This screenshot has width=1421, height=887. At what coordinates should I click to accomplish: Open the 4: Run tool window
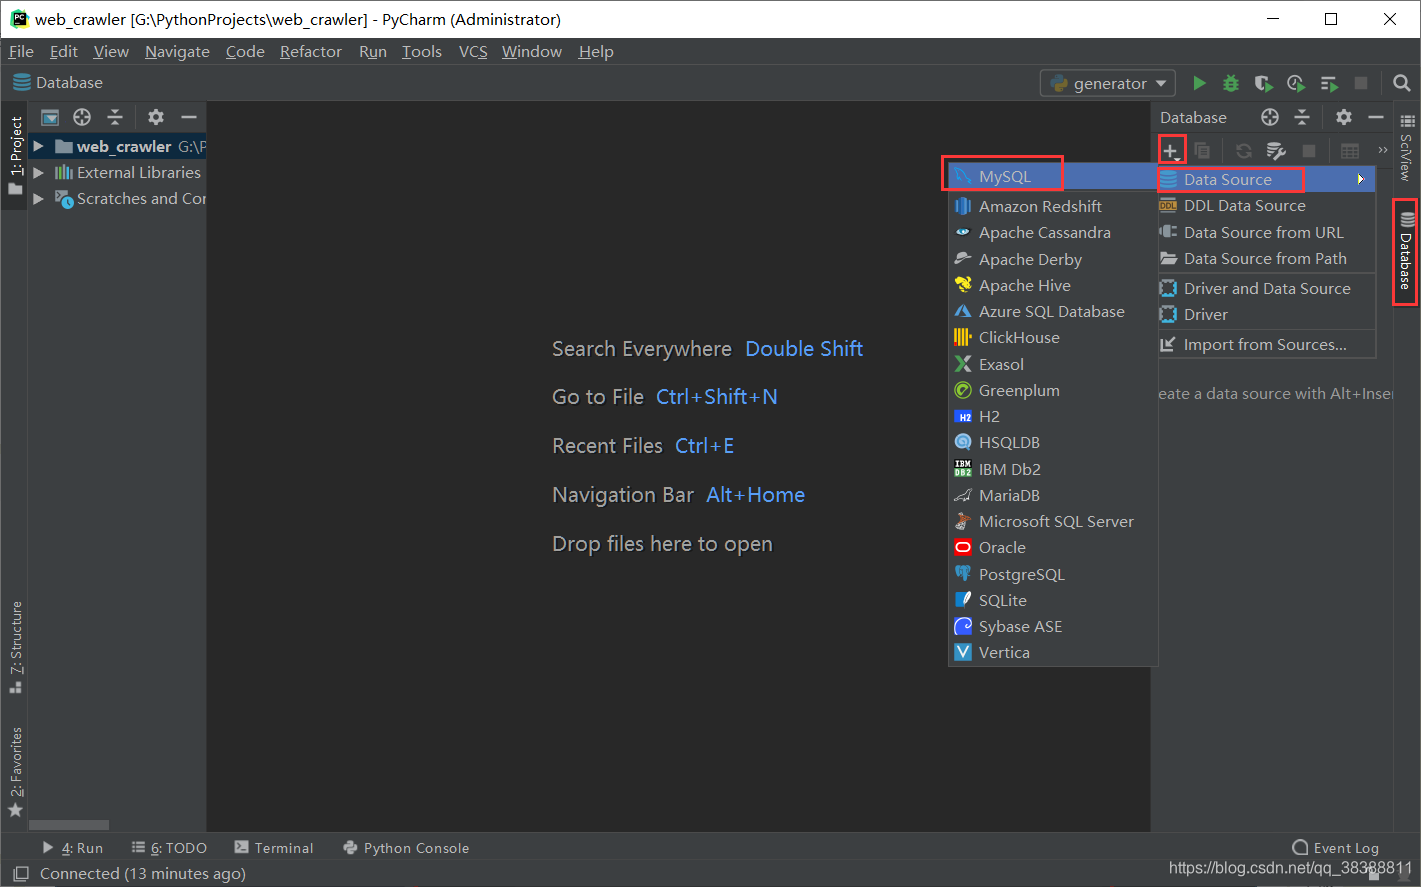73,848
